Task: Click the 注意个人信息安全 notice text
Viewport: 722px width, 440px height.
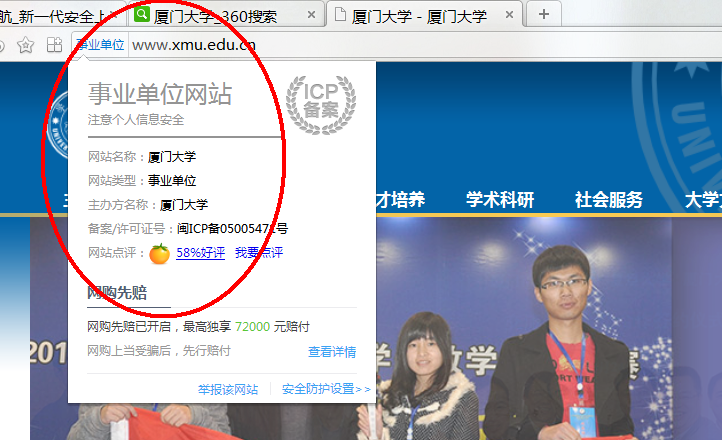Action: [136, 120]
